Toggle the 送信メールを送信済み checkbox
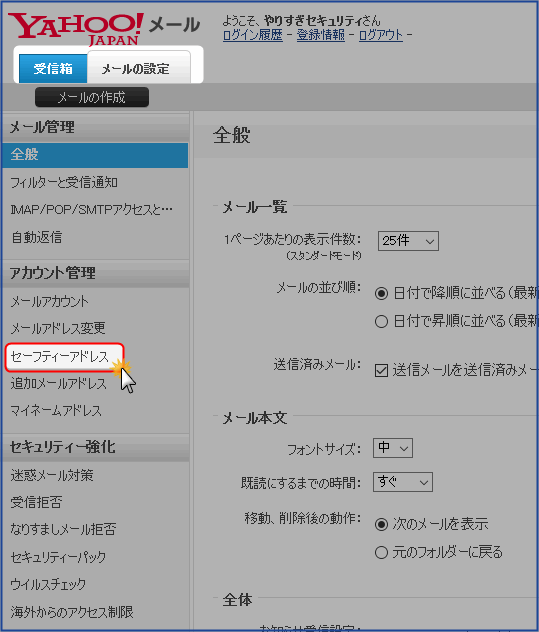Viewport: 539px width, 632px height. click(381, 370)
